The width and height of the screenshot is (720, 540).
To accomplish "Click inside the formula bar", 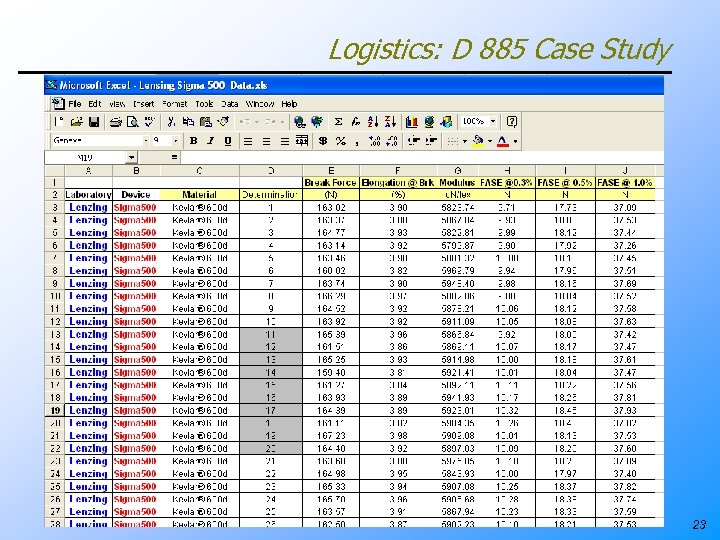I will [x=422, y=158].
